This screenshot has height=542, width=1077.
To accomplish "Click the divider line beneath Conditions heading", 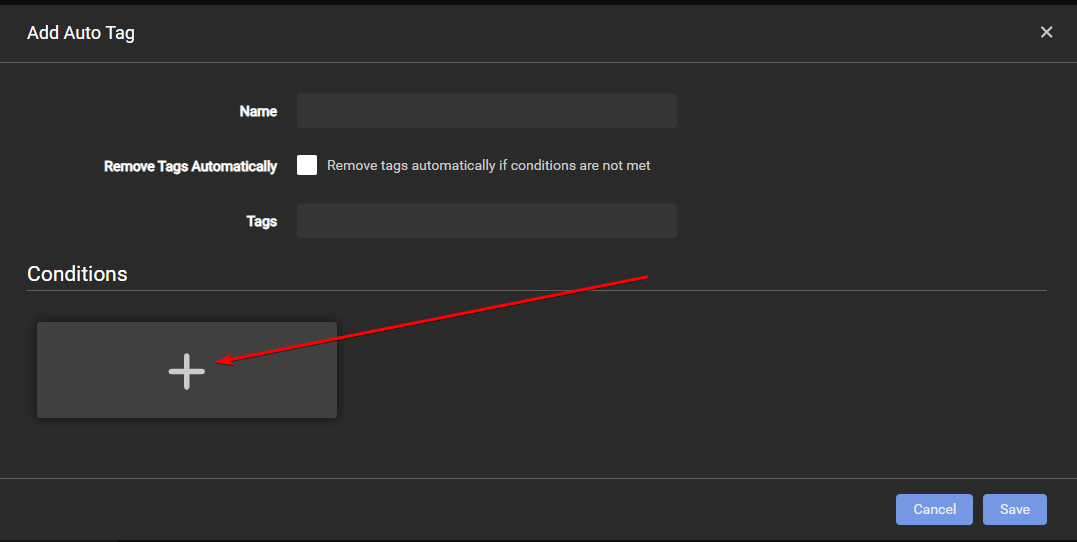I will [536, 291].
